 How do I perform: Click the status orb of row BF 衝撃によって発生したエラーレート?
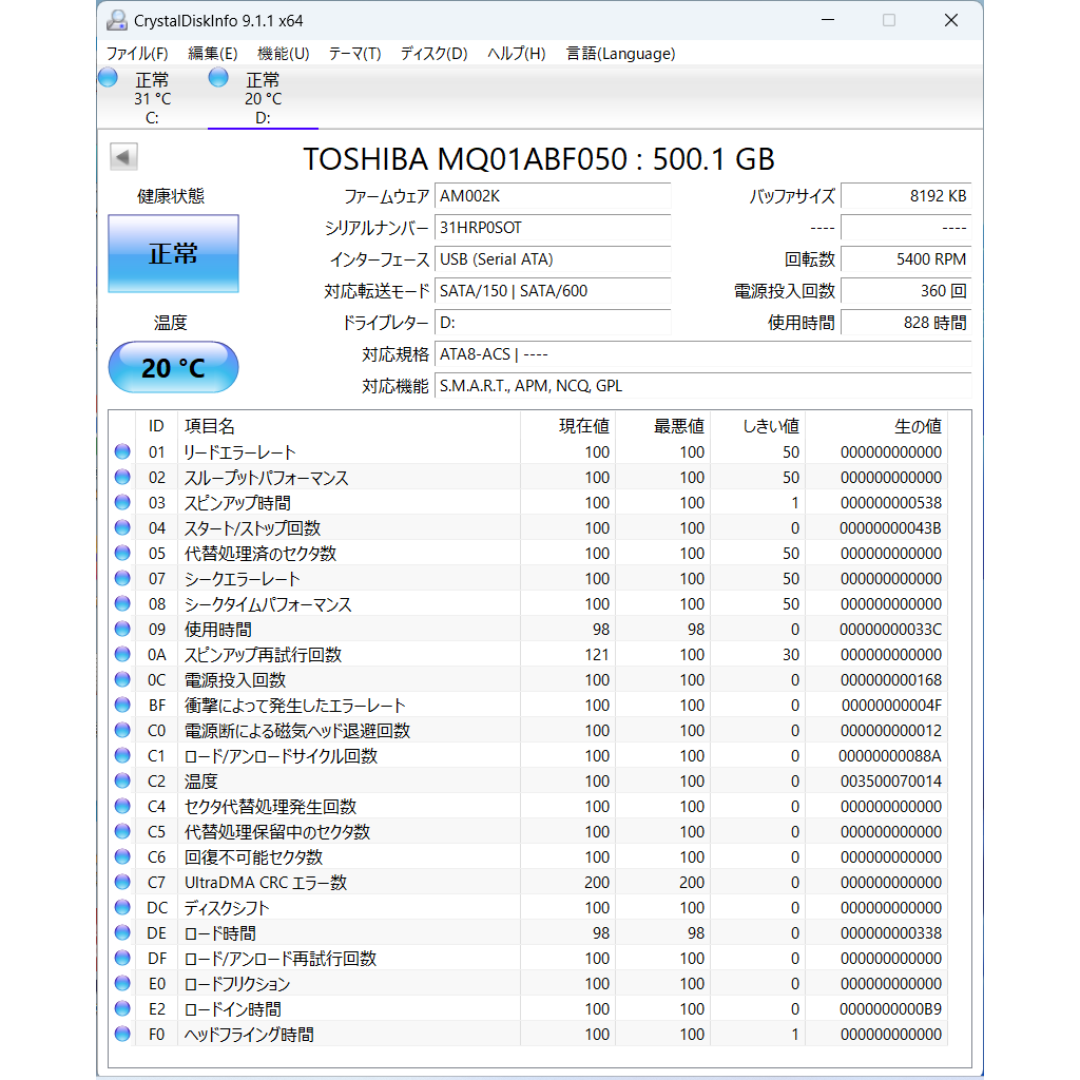click(x=123, y=705)
